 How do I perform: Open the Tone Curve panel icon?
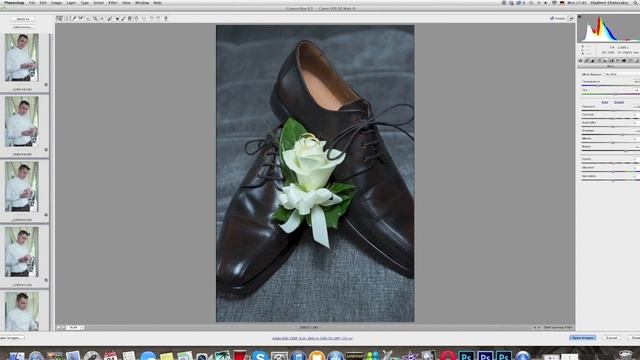tap(587, 60)
